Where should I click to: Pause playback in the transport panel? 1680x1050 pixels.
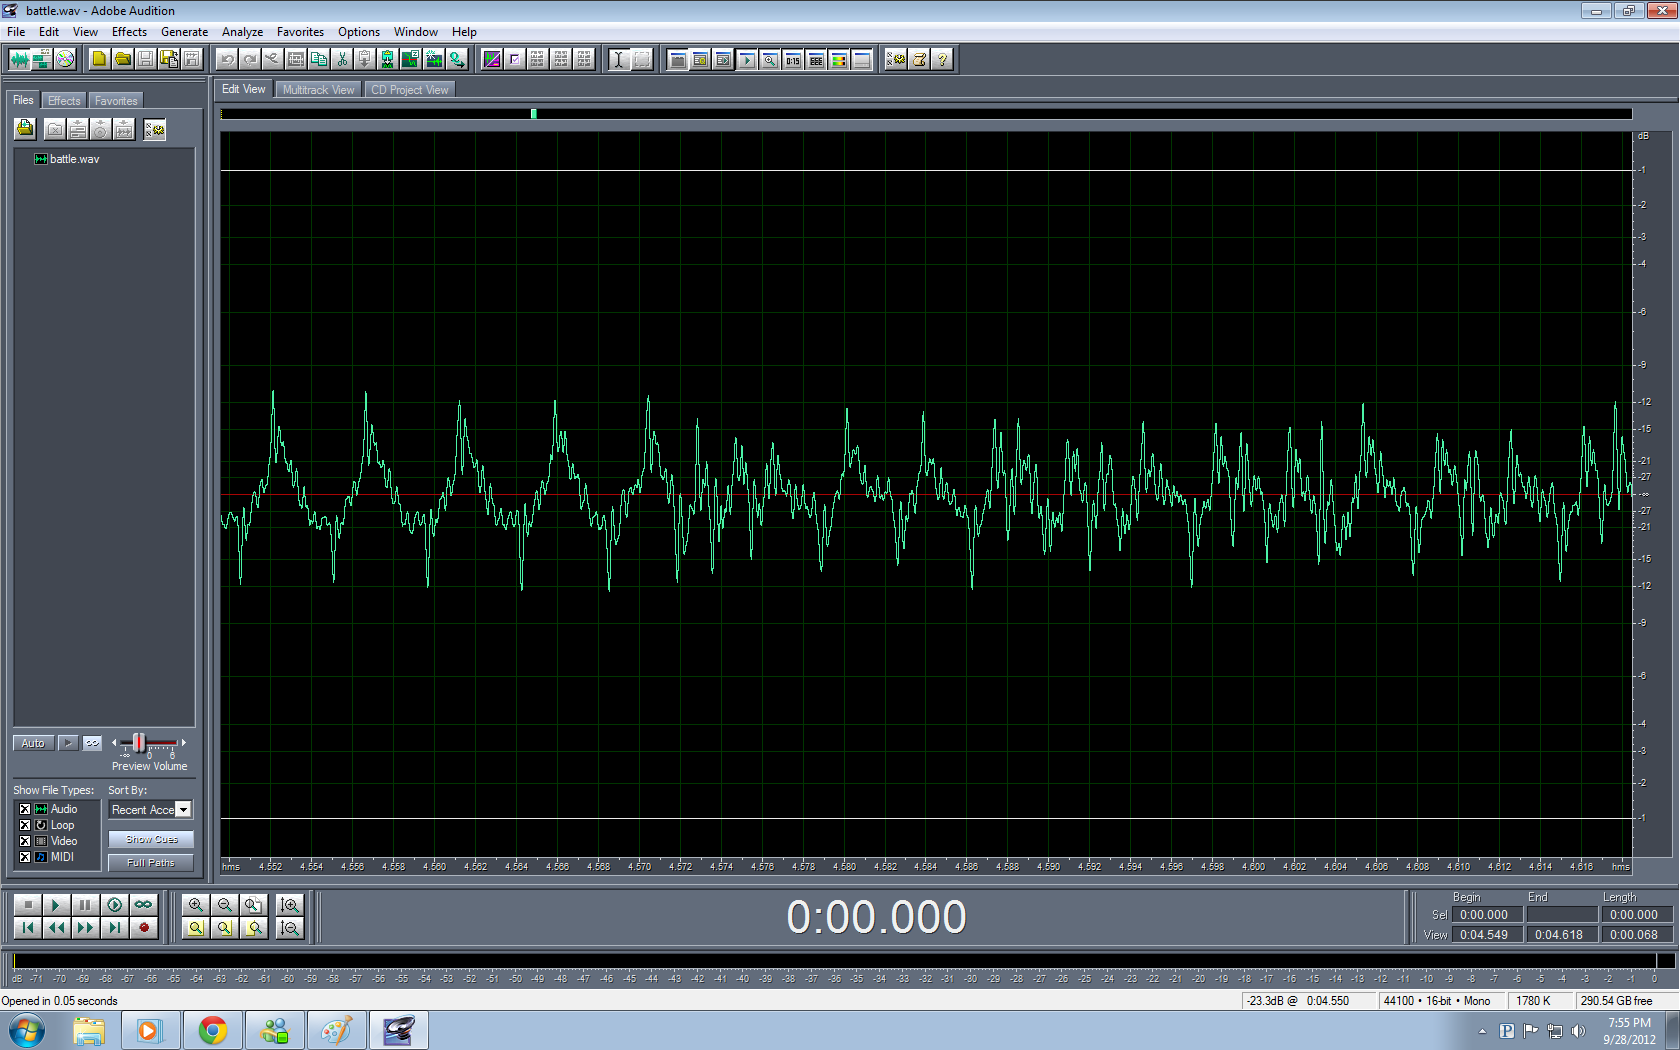click(x=86, y=905)
